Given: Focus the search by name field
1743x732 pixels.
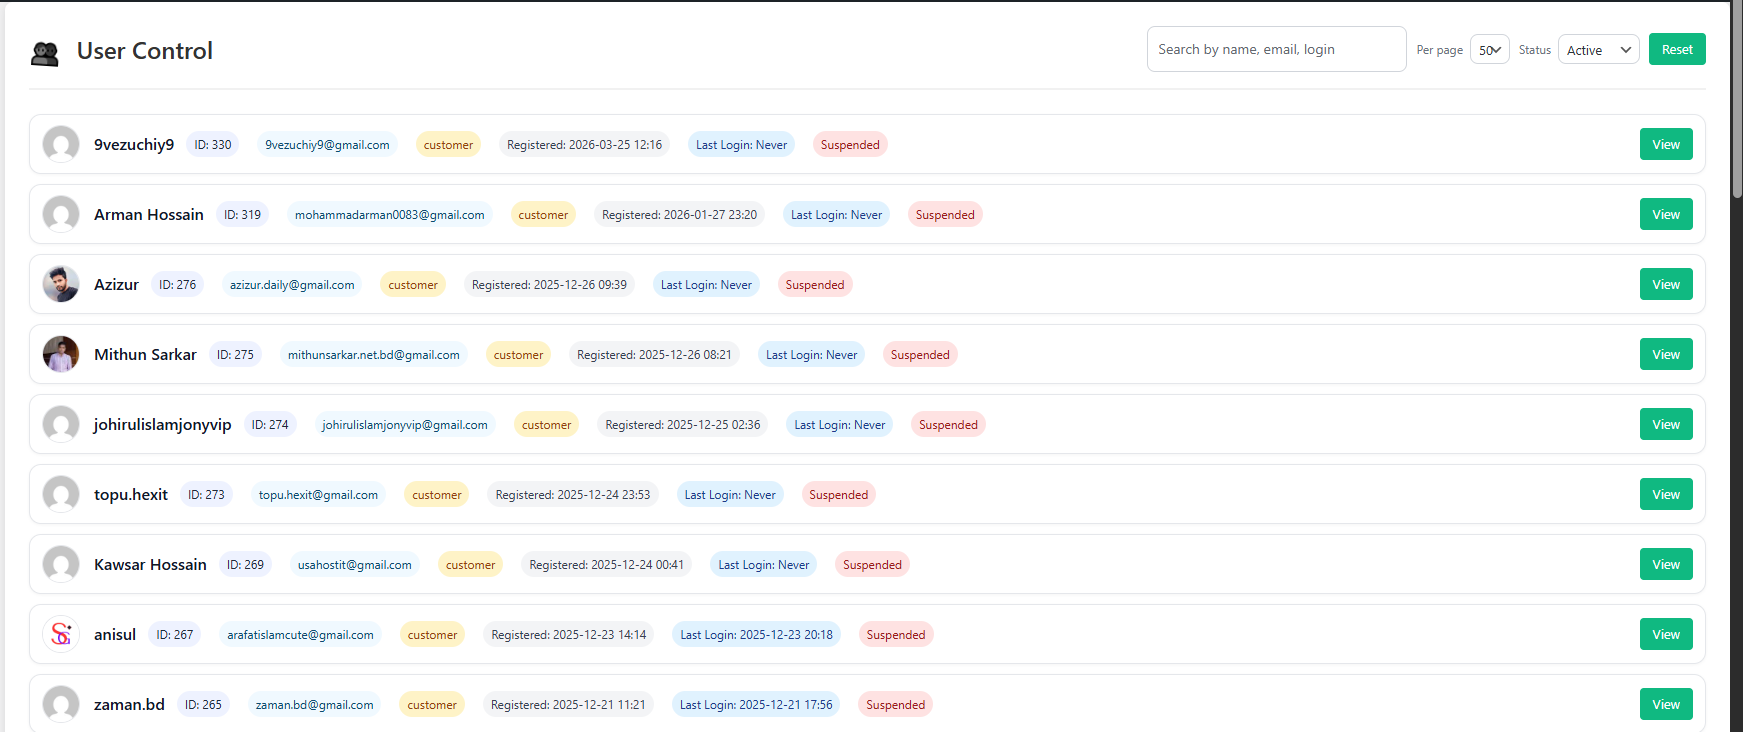Looking at the screenshot, I should [1275, 49].
